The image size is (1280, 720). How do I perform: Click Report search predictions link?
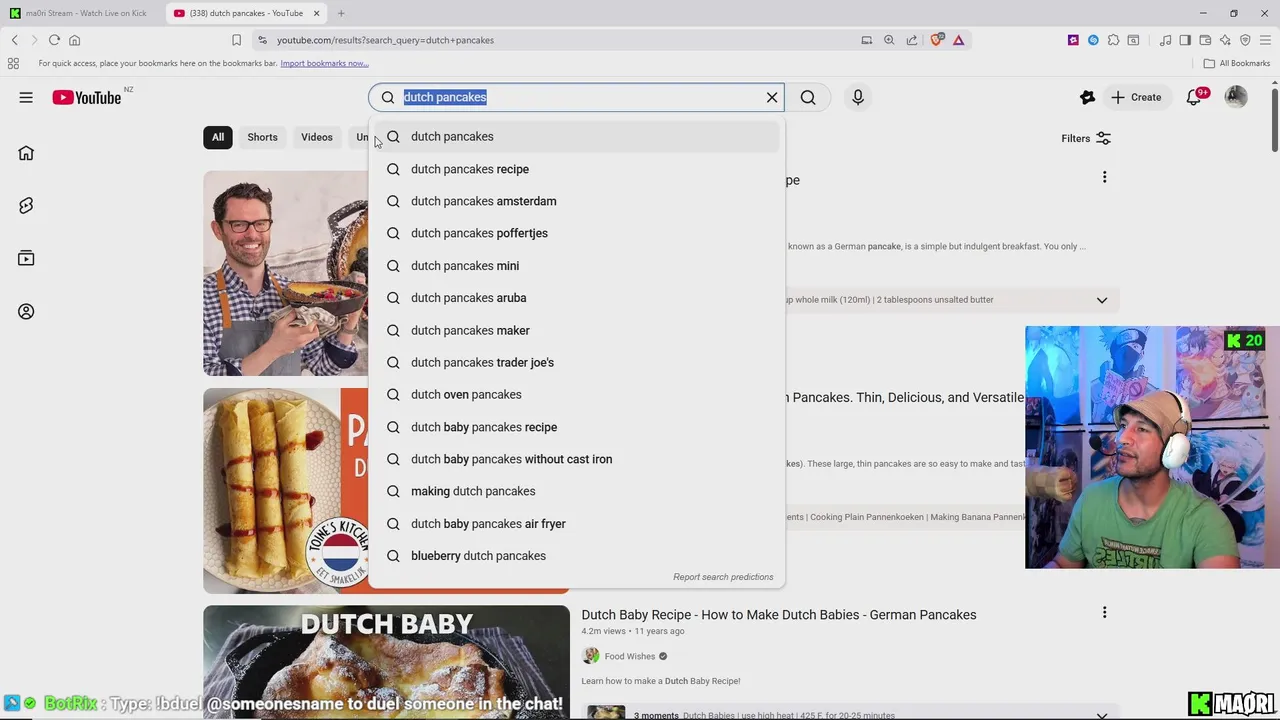[723, 577]
